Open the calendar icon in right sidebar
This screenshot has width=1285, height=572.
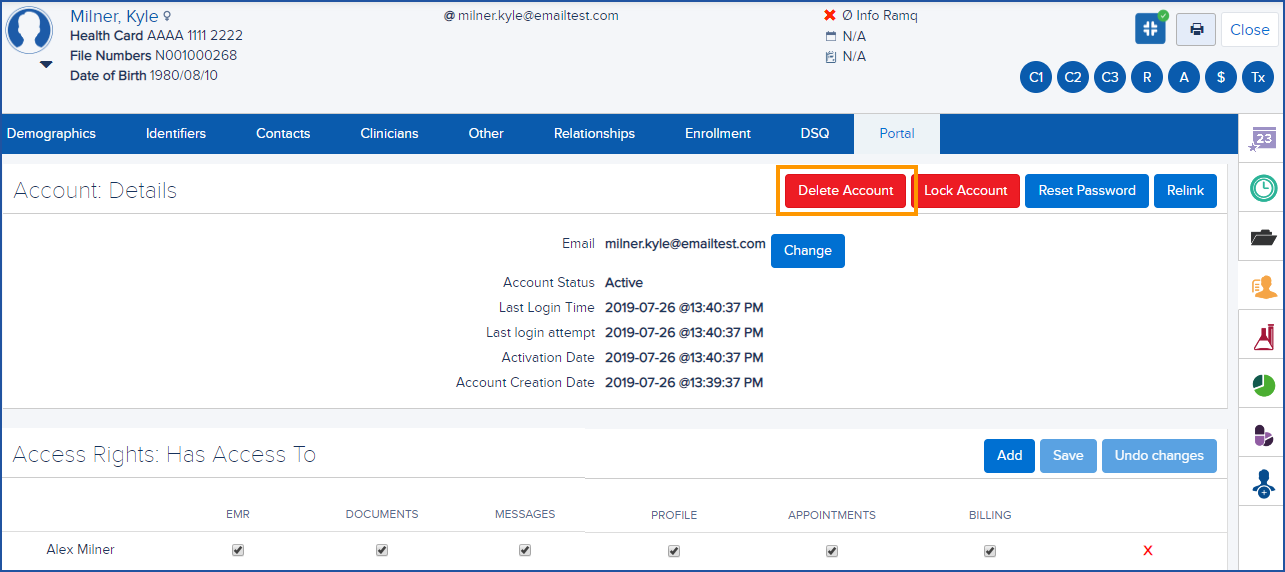1263,140
